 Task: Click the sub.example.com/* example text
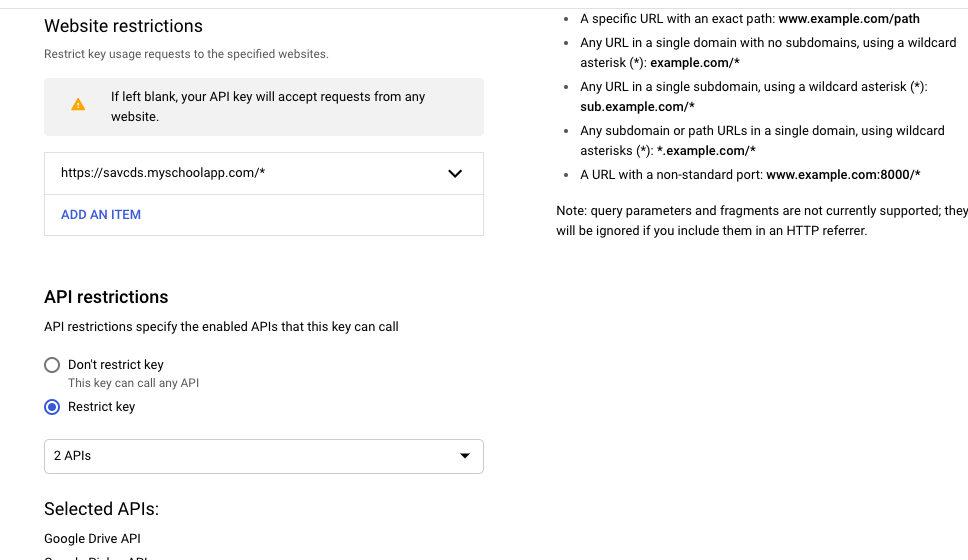point(637,106)
